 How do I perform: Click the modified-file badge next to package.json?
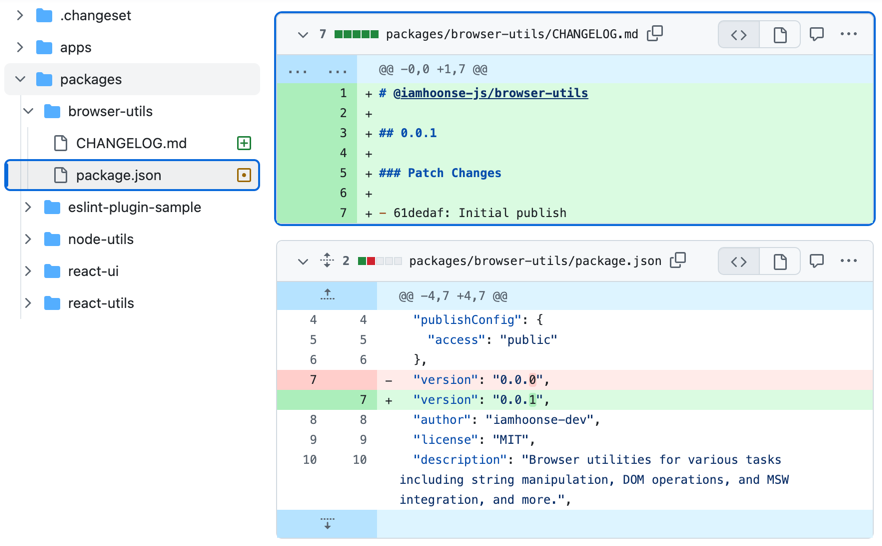coord(244,175)
